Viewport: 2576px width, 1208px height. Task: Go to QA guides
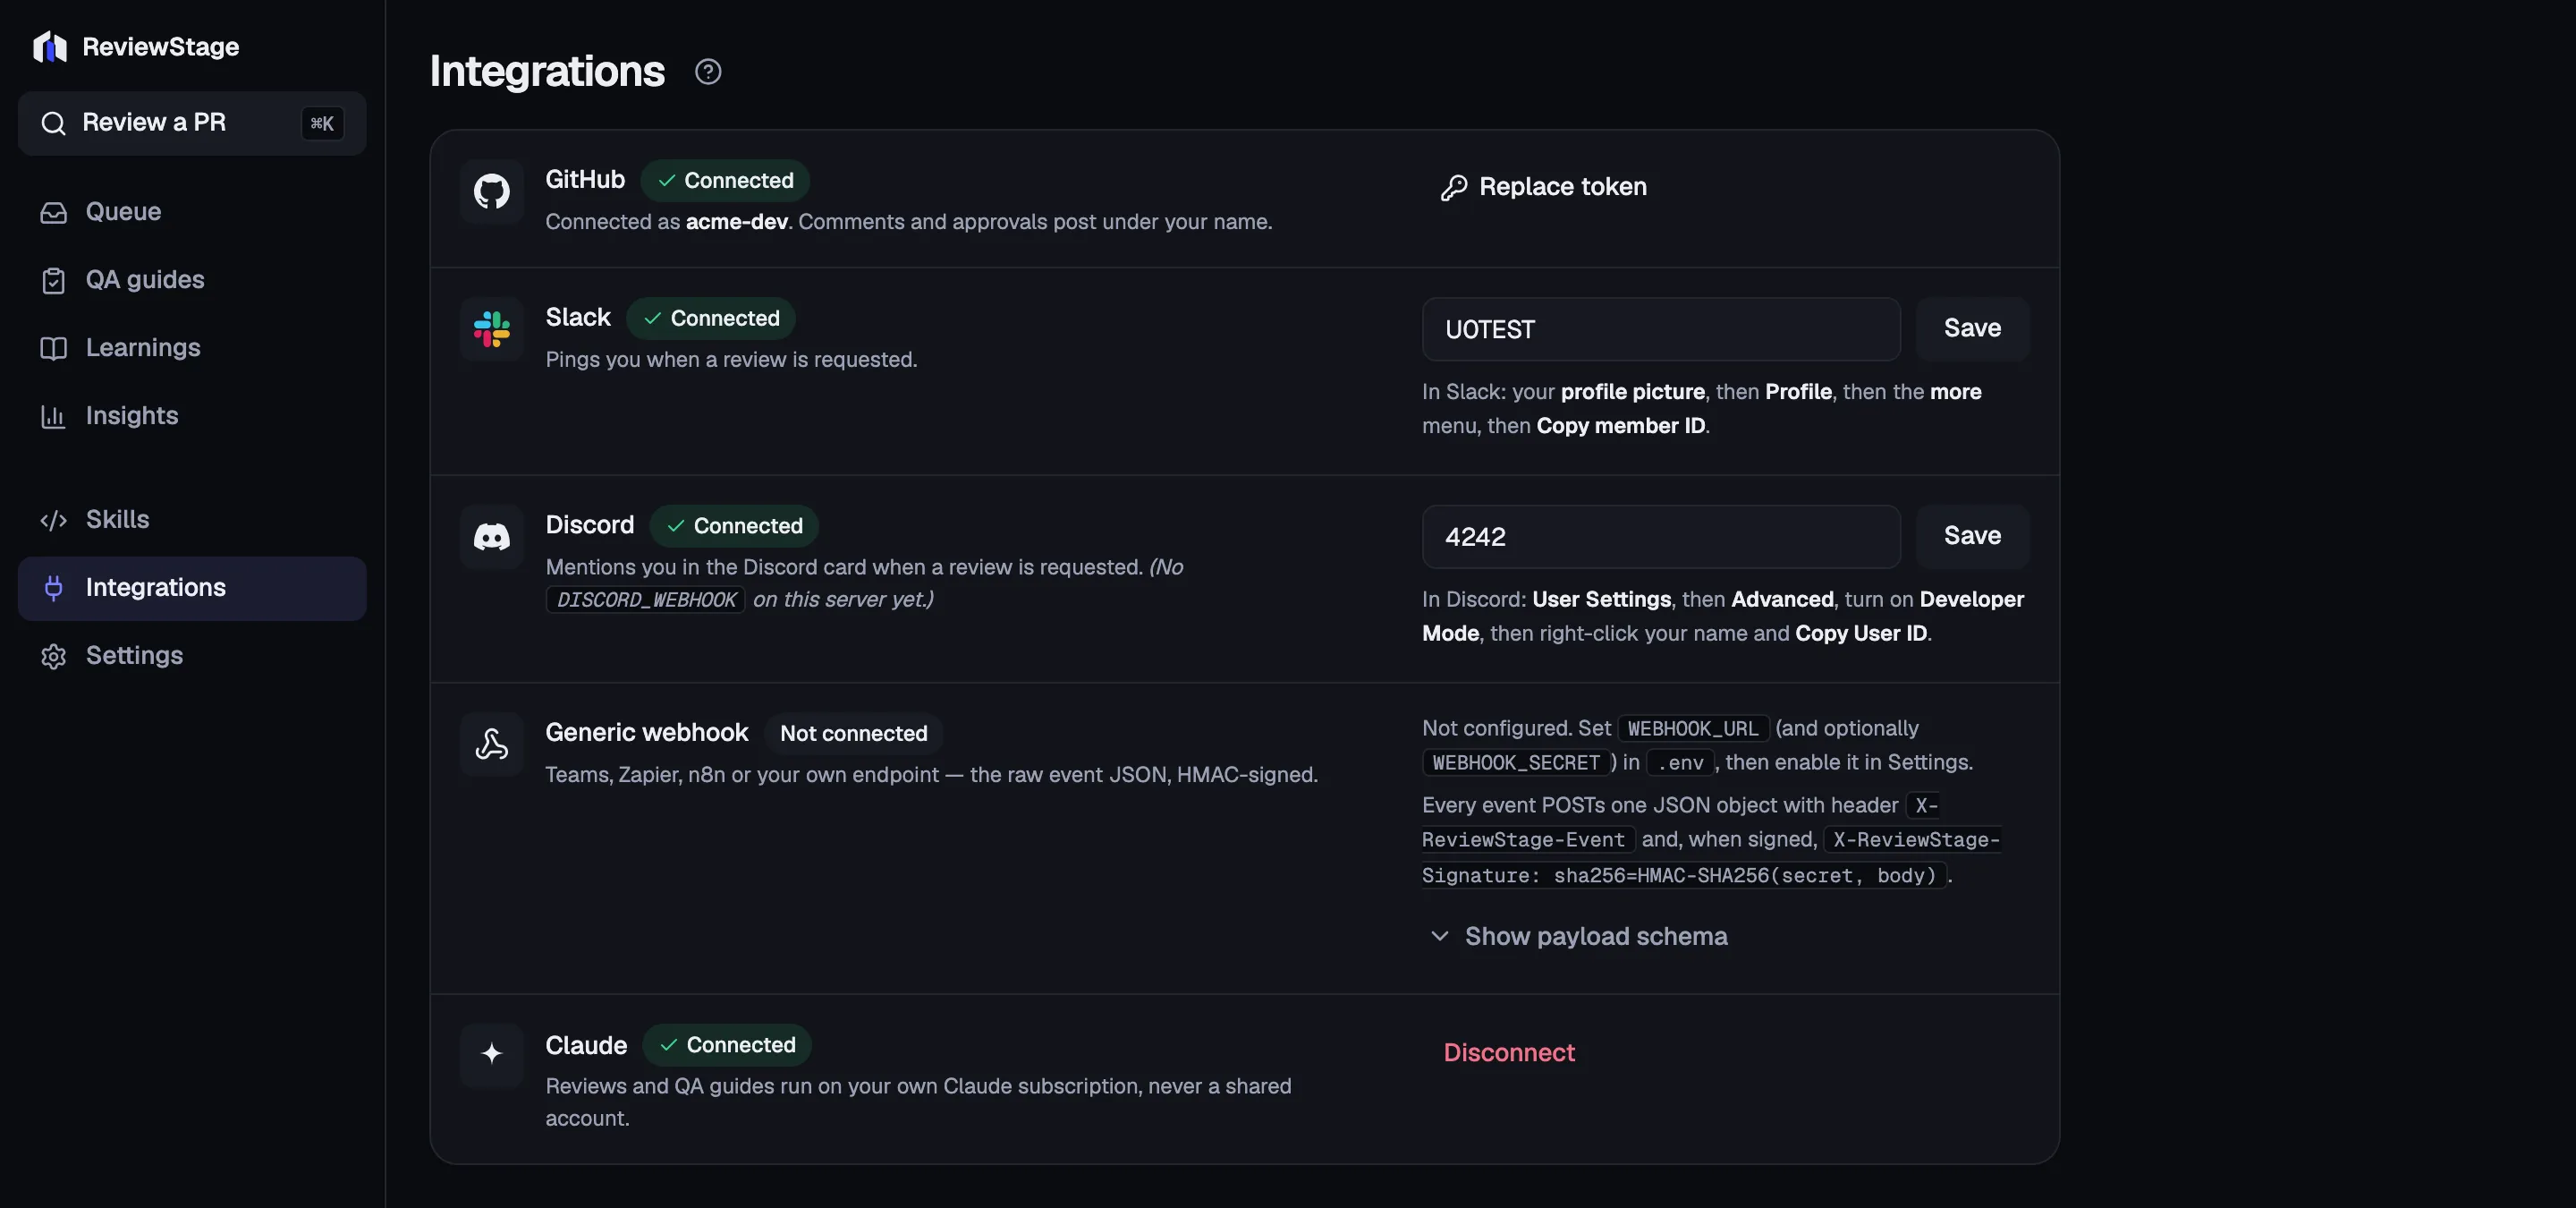(192, 280)
